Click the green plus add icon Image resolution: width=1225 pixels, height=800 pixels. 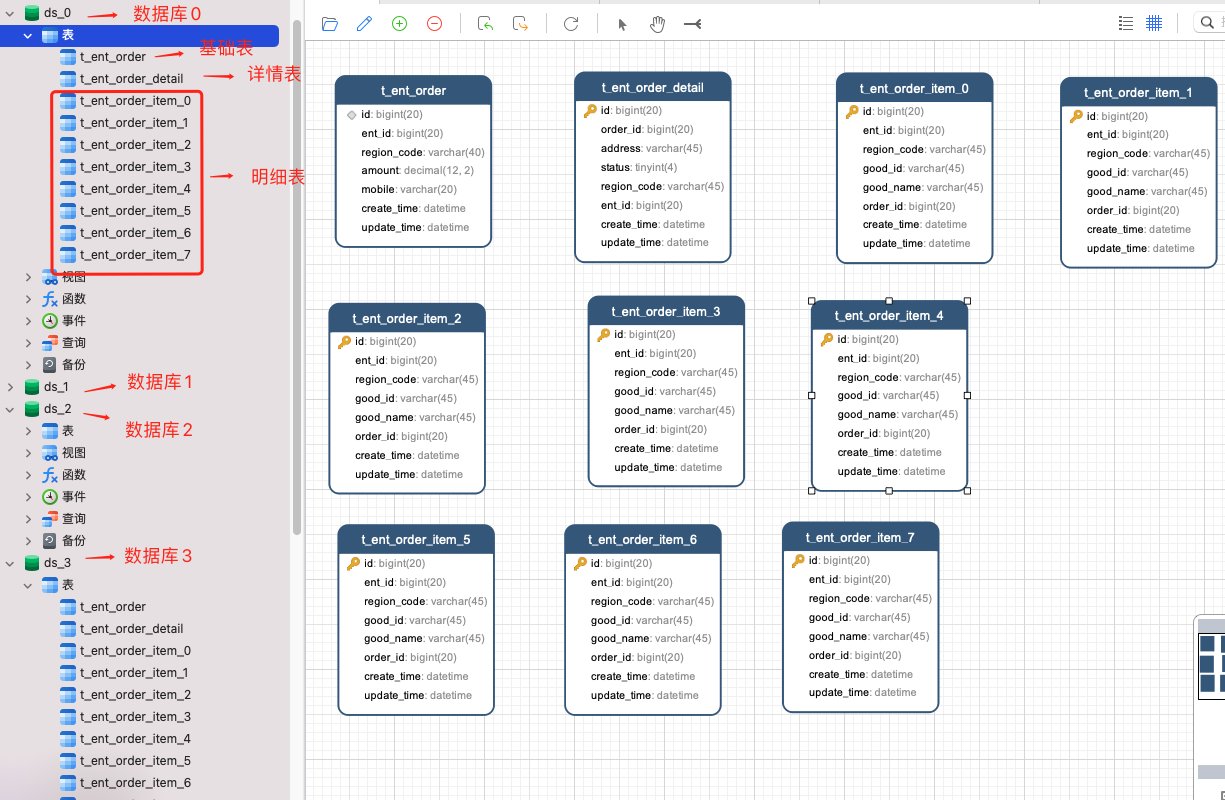point(399,24)
